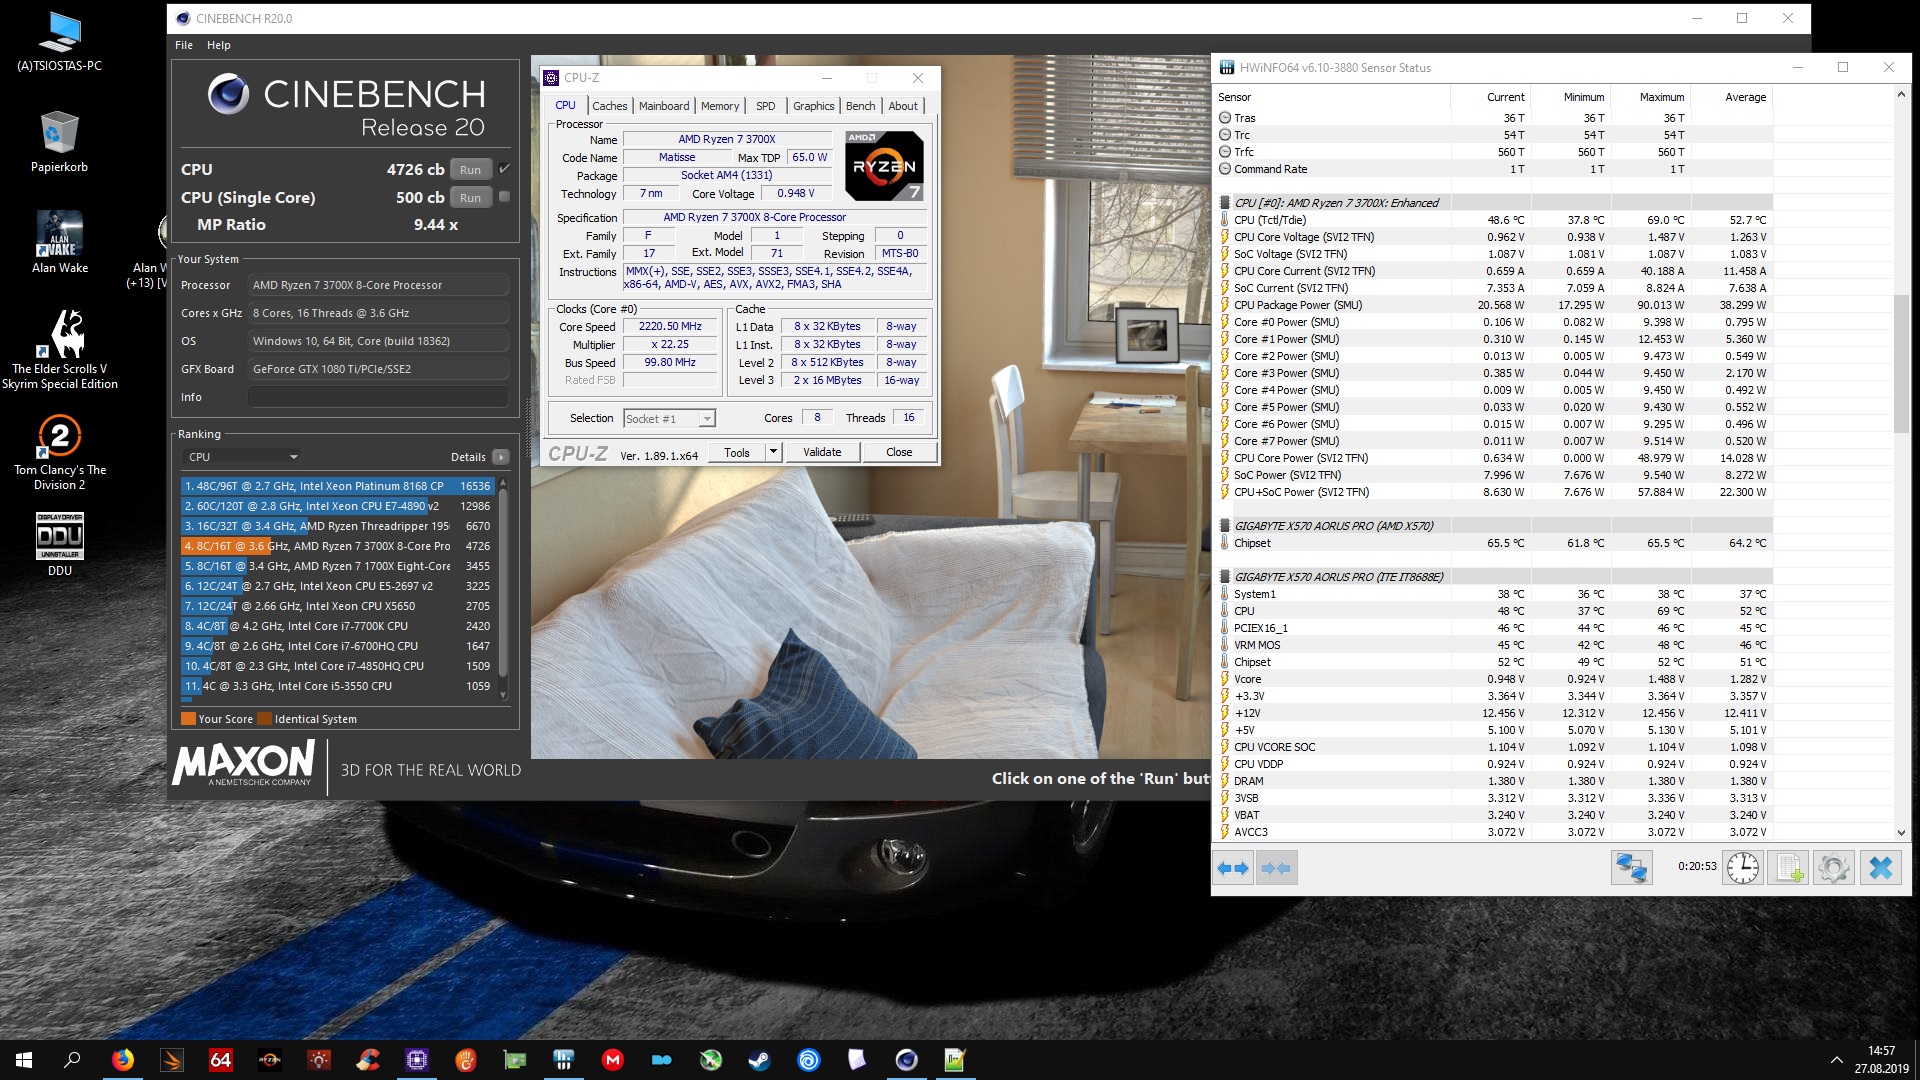Screen dimensions: 1920x1080
Task: Open Socket #1 selection dropdown
Action: [x=668, y=419]
